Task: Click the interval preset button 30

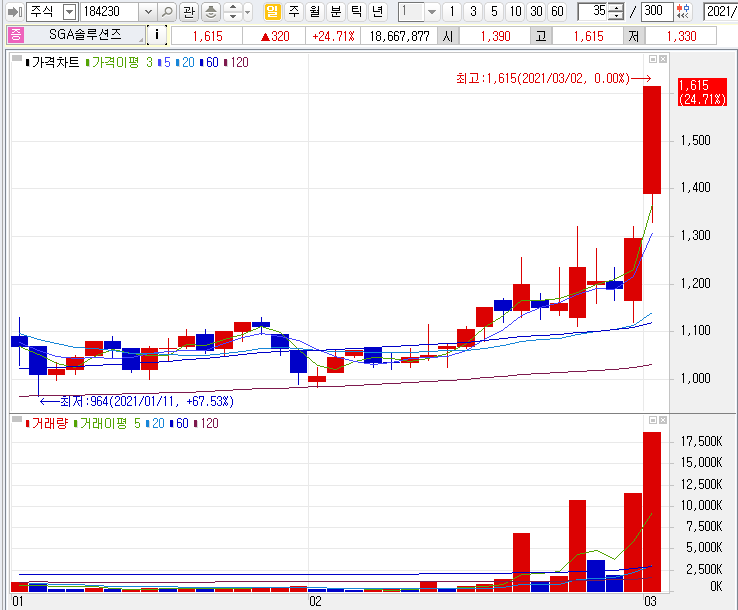Action: [x=537, y=11]
